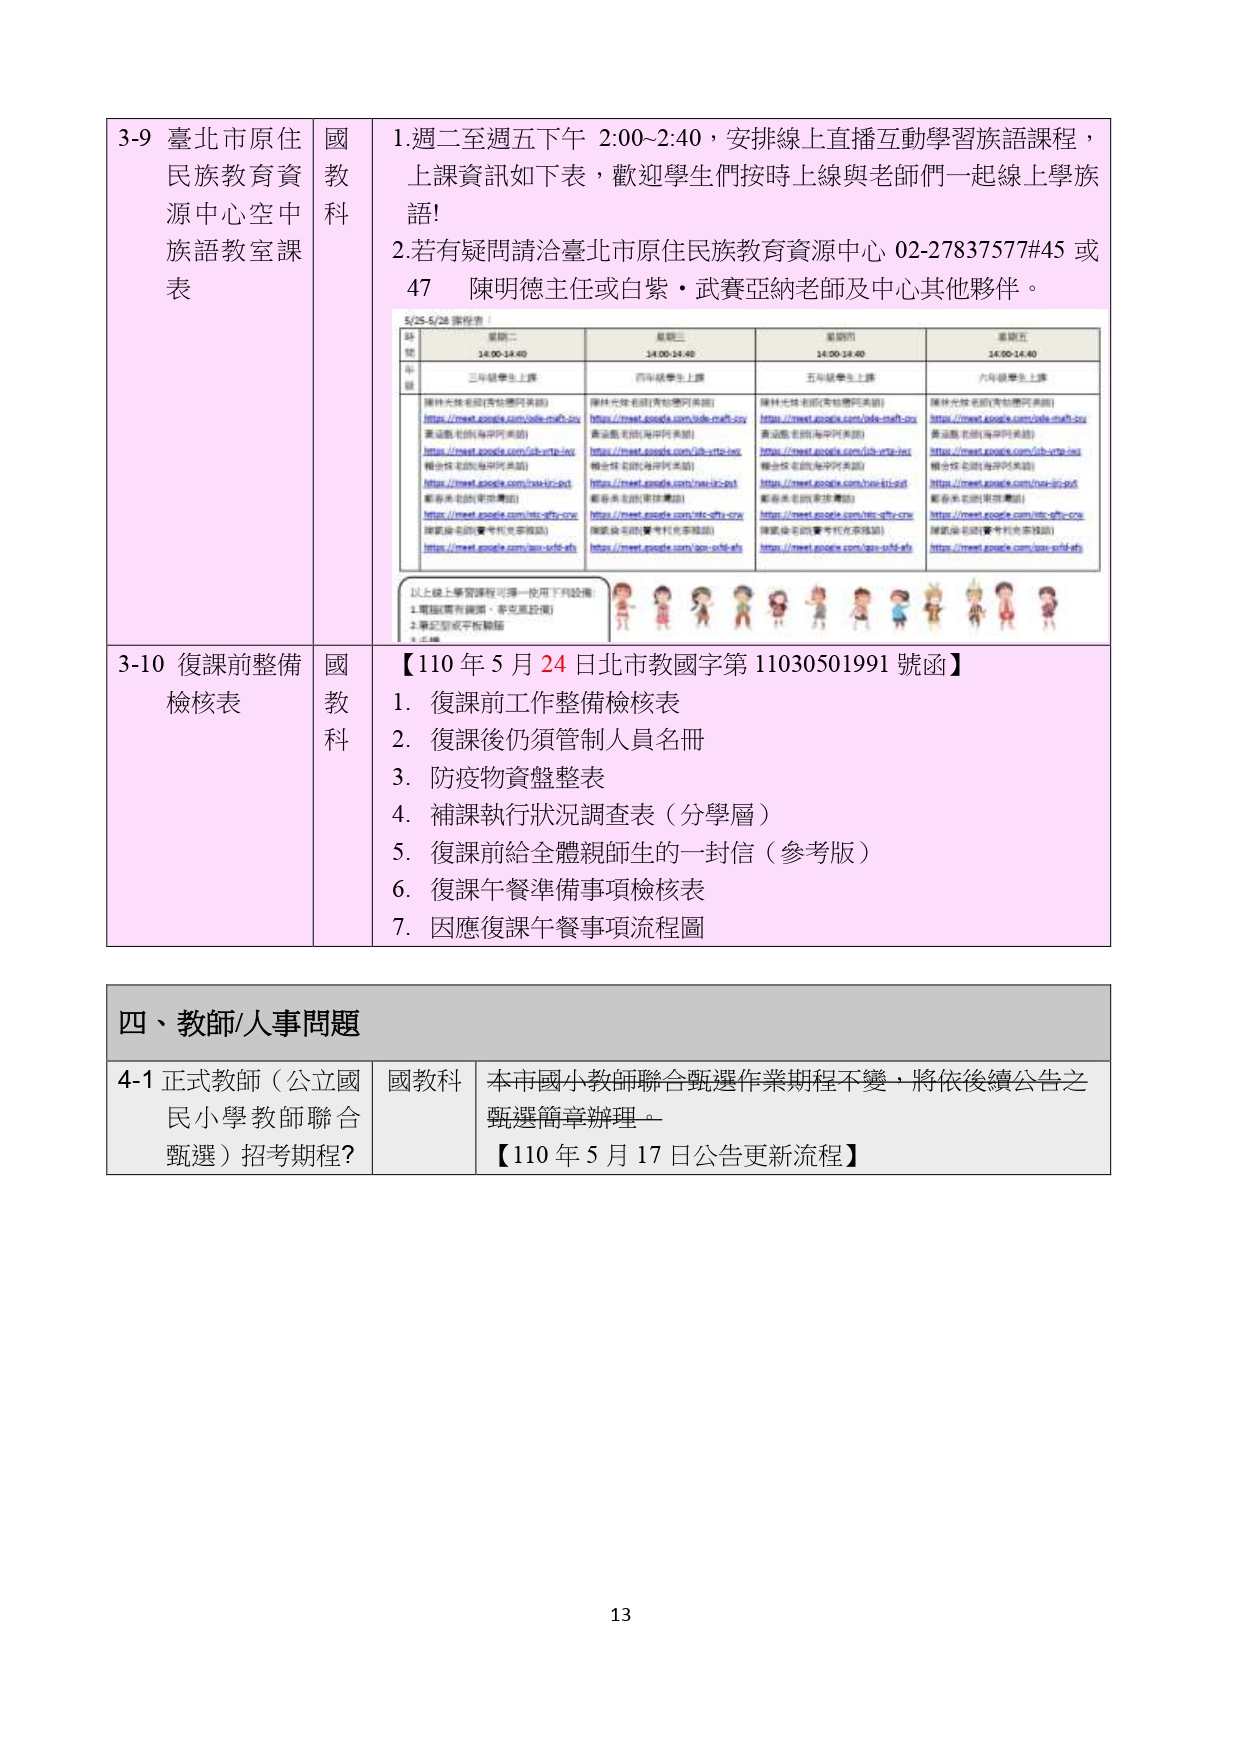Click list item 復課午餐準備事項檢核表
The image size is (1241, 1755).
pos(567,890)
